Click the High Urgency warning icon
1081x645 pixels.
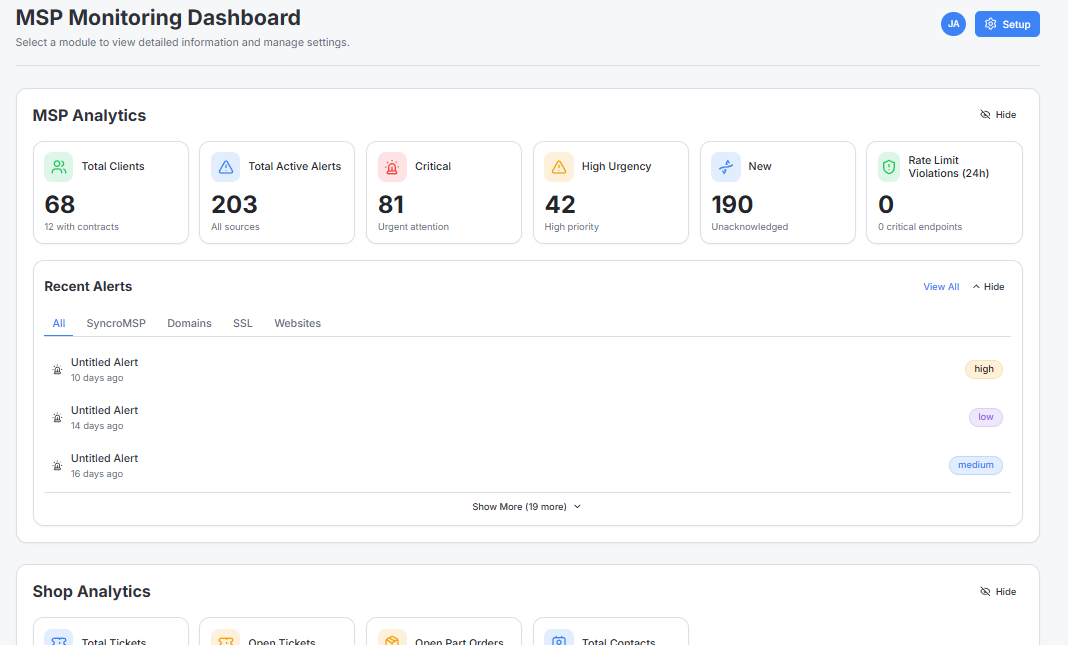[x=558, y=165]
